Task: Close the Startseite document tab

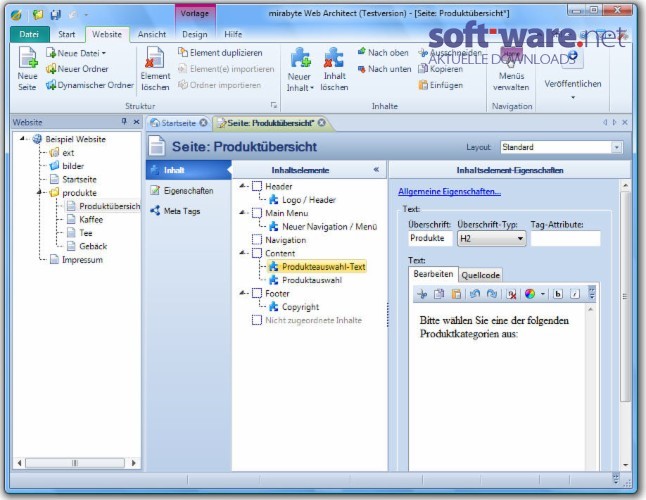Action: 203,123
